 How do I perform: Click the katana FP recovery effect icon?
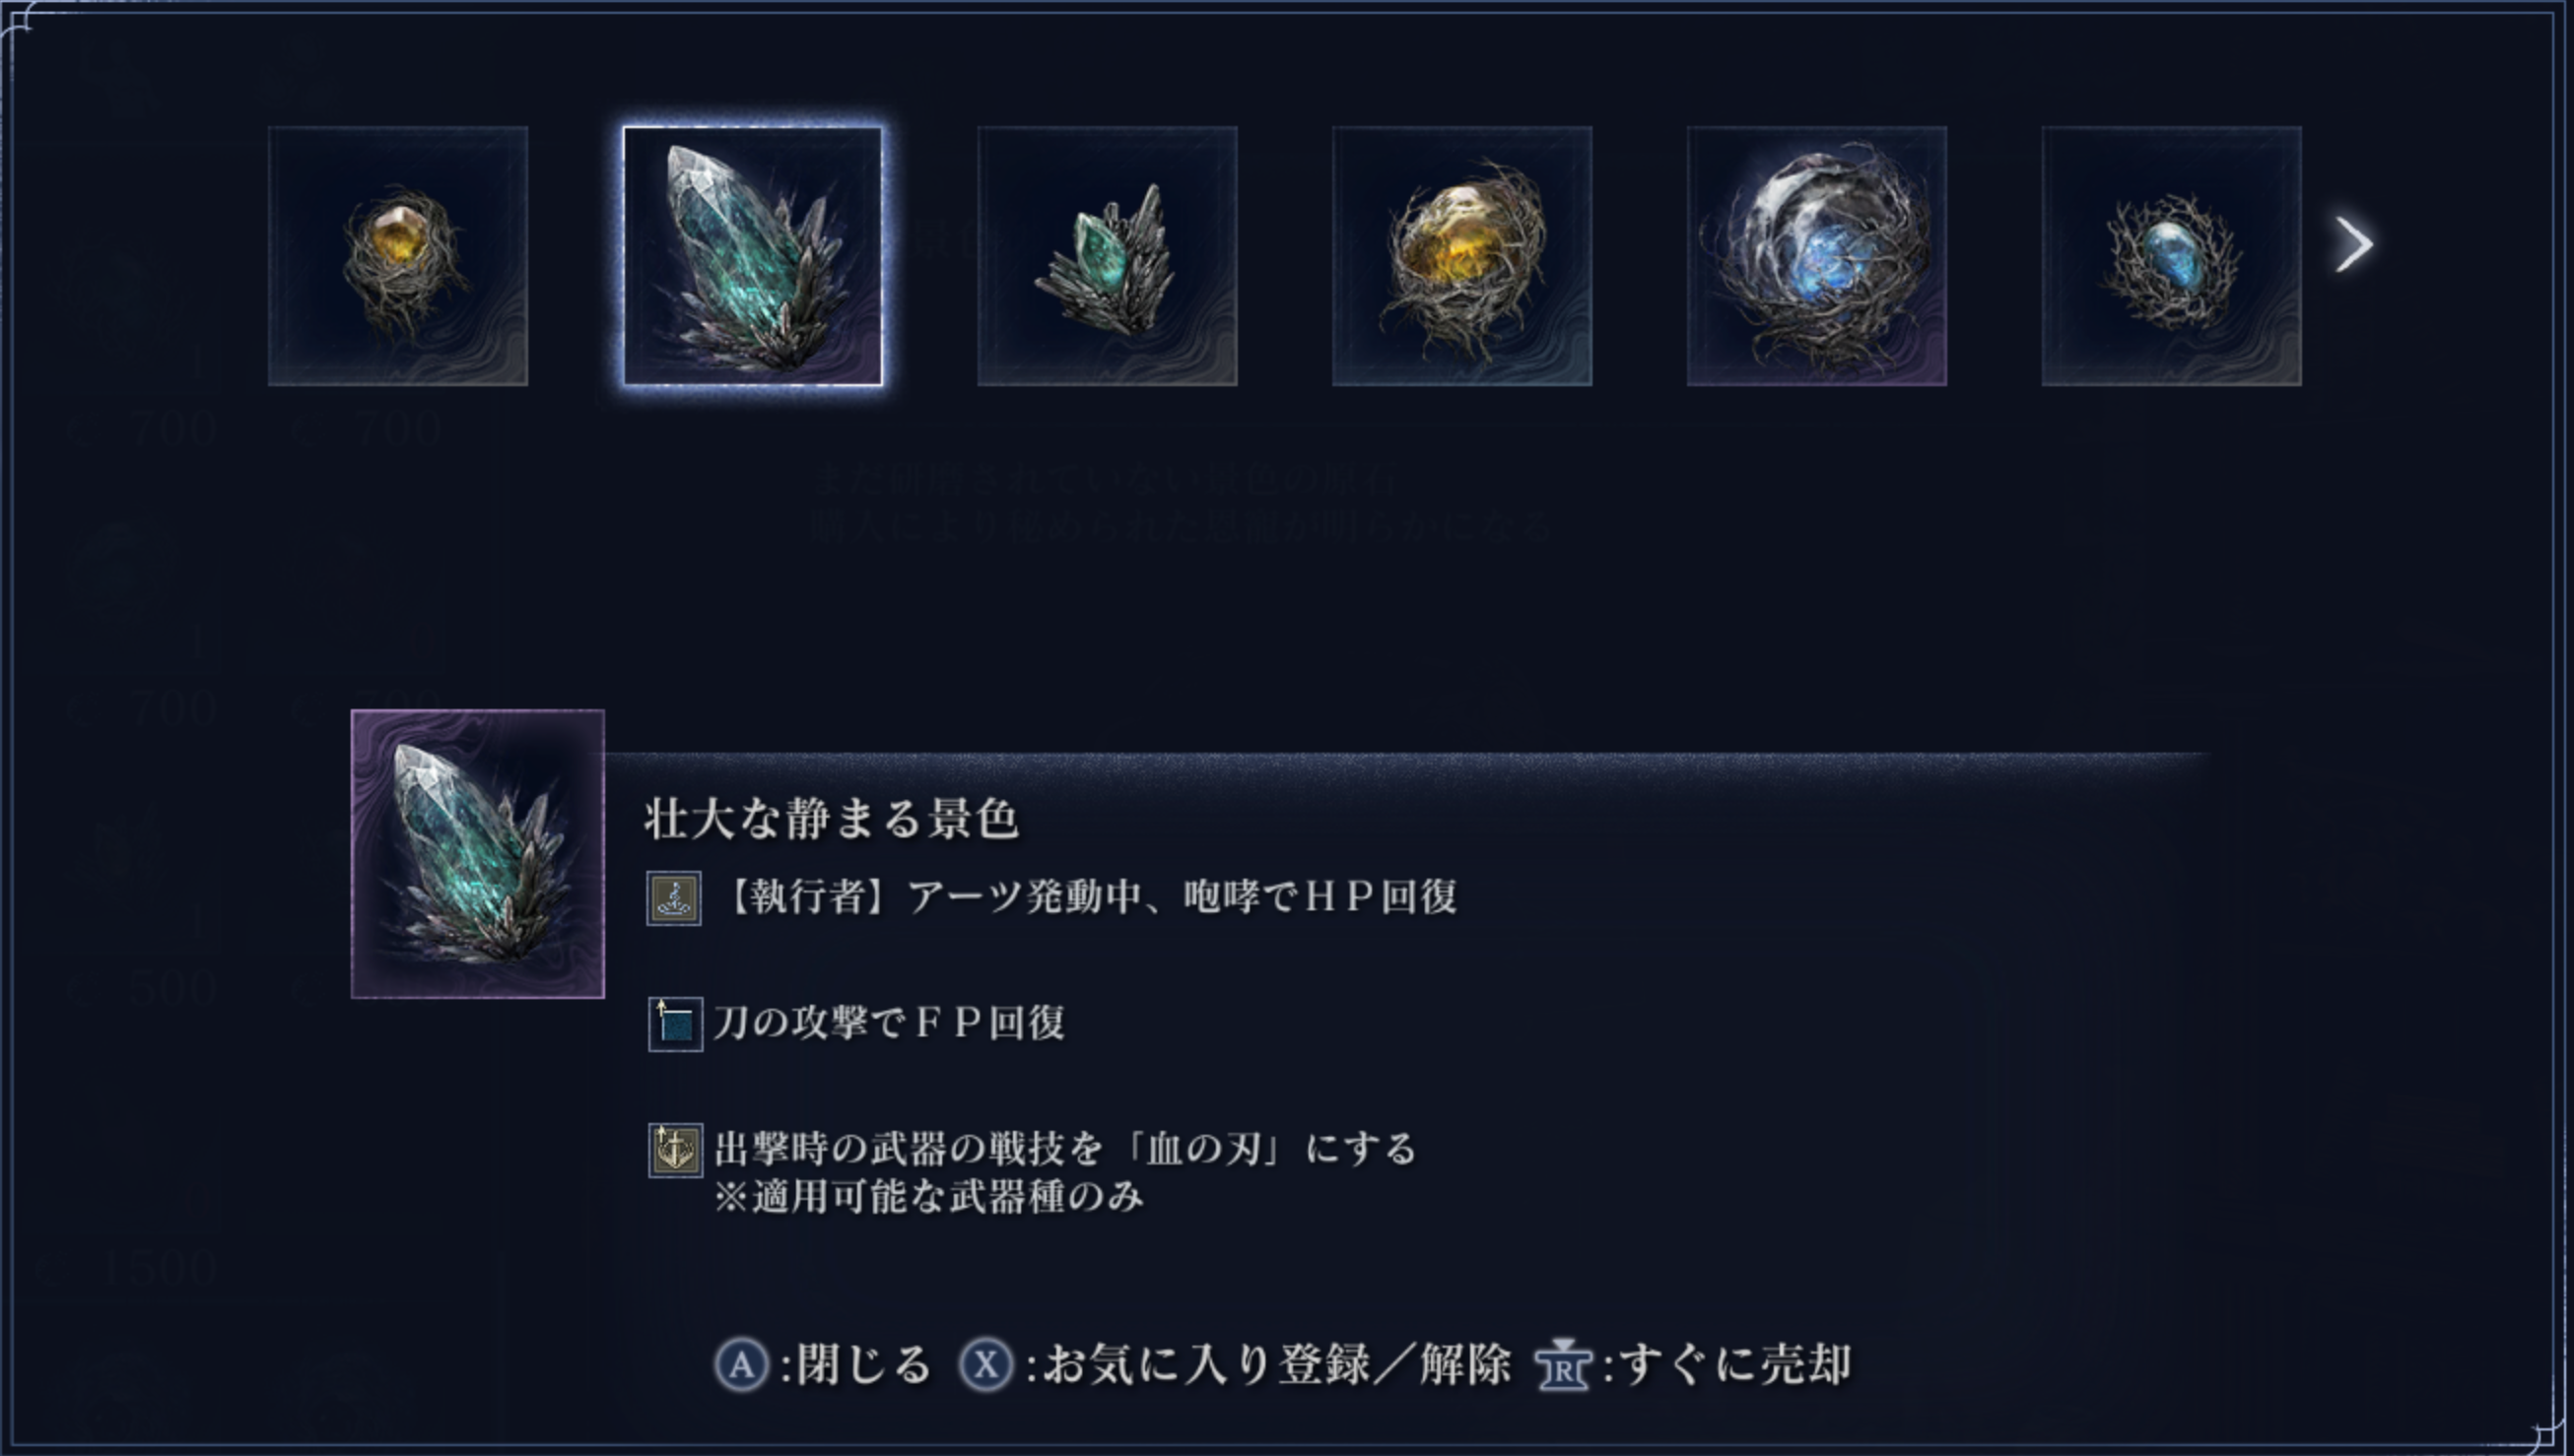[x=675, y=1024]
